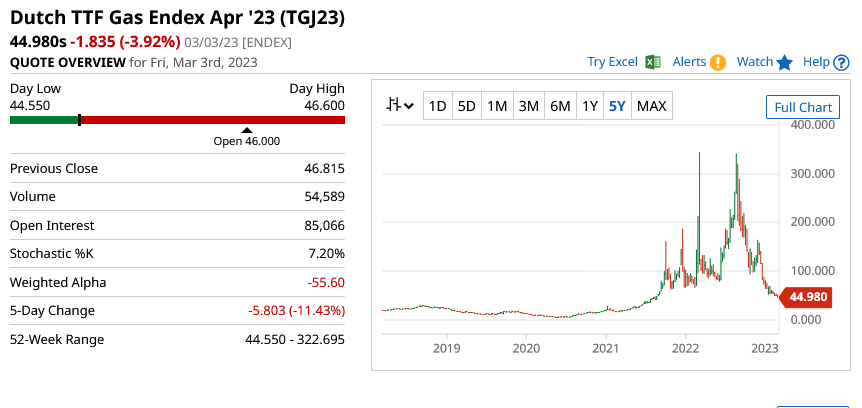The height and width of the screenshot is (408, 862).
Task: Show the 1Y chart period
Action: click(x=590, y=106)
